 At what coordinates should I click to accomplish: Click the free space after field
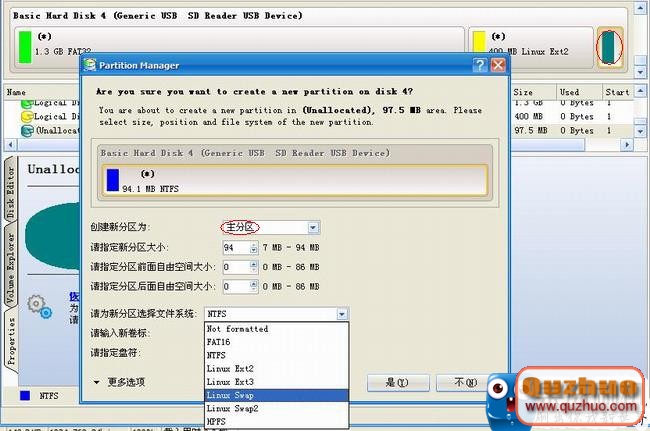[x=236, y=286]
